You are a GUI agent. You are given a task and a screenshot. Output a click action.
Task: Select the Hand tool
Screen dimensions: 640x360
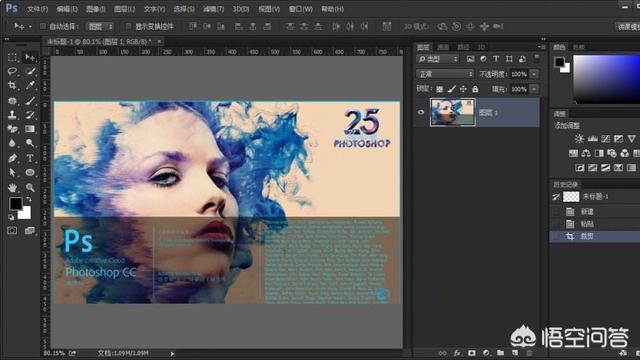tap(12, 187)
